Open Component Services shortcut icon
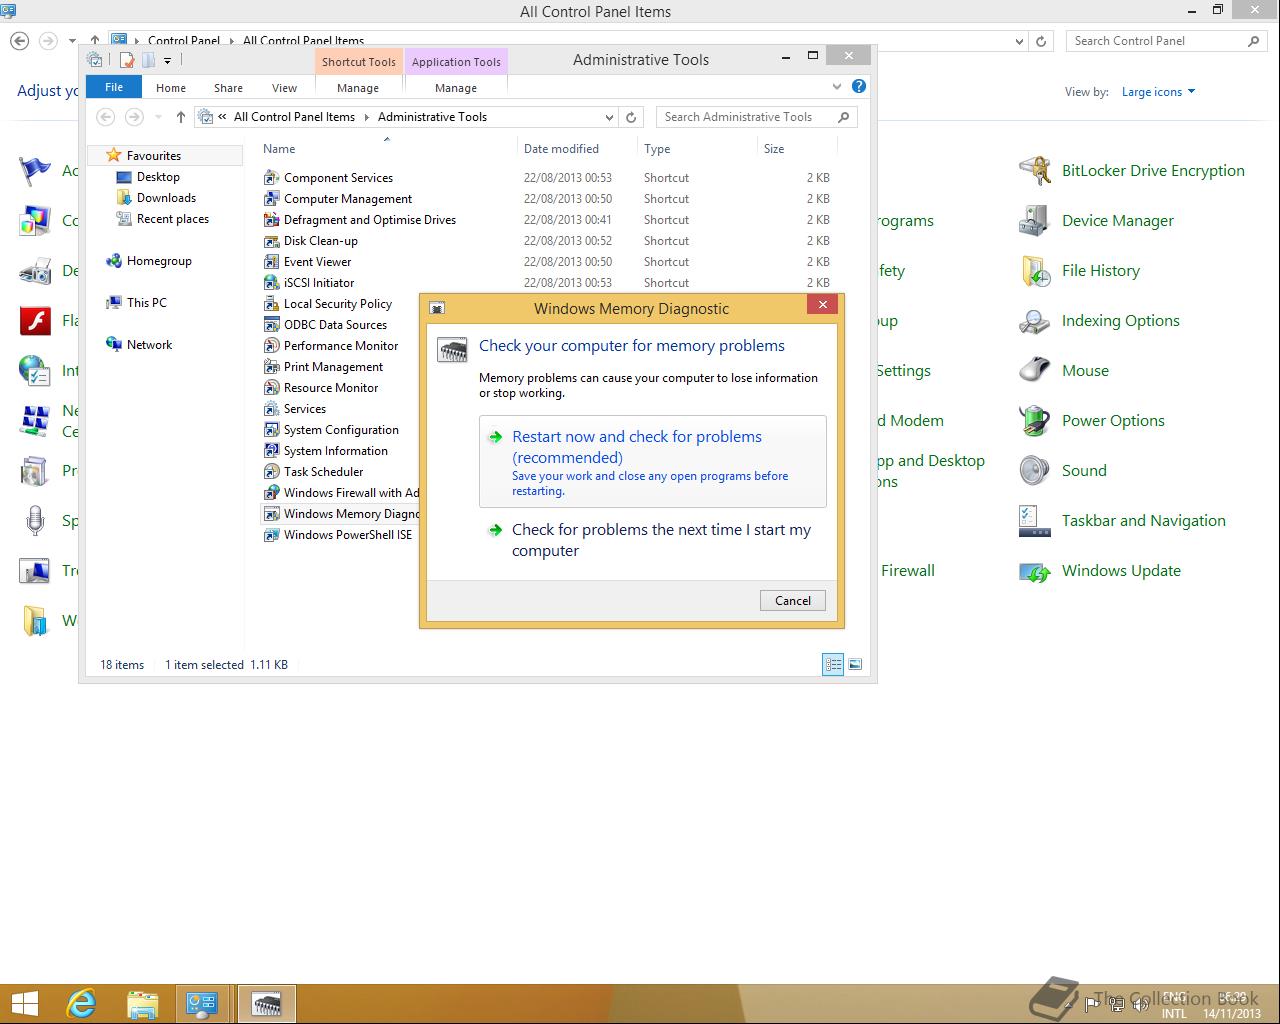Image resolution: width=1280 pixels, height=1024 pixels. 271,178
